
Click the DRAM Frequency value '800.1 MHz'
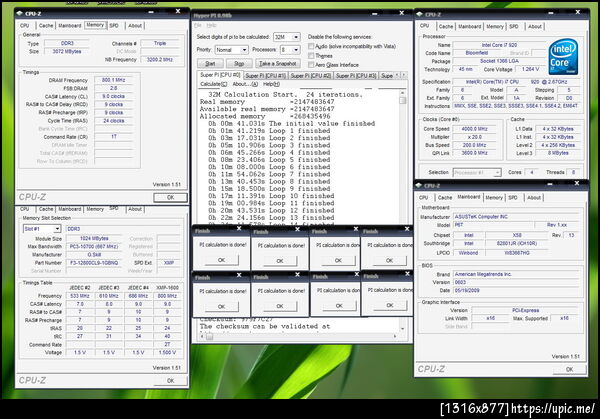click(114, 80)
